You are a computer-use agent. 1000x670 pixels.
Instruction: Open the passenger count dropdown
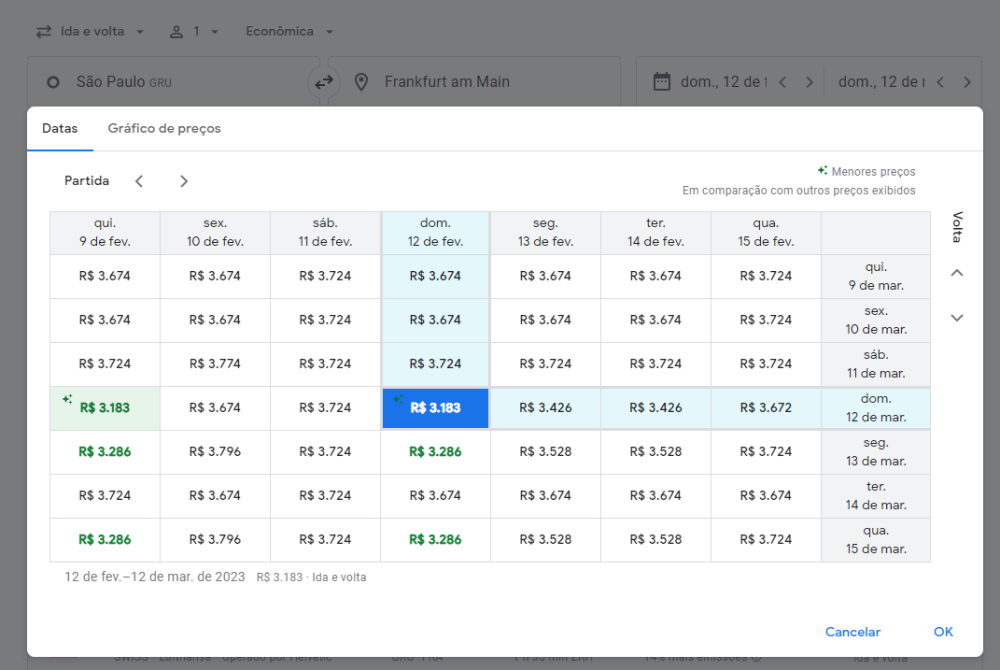pyautogui.click(x=194, y=31)
